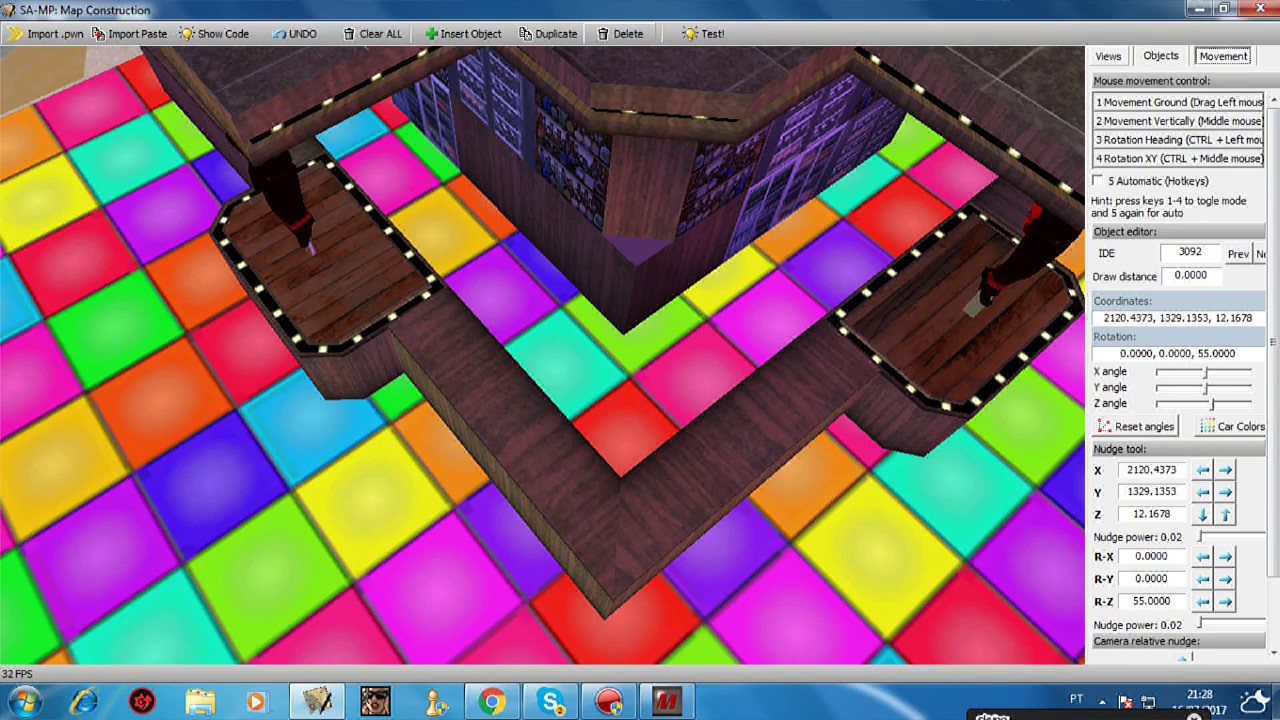Nudge X with the right arrow
Image resolution: width=1280 pixels, height=720 pixels.
1225,470
